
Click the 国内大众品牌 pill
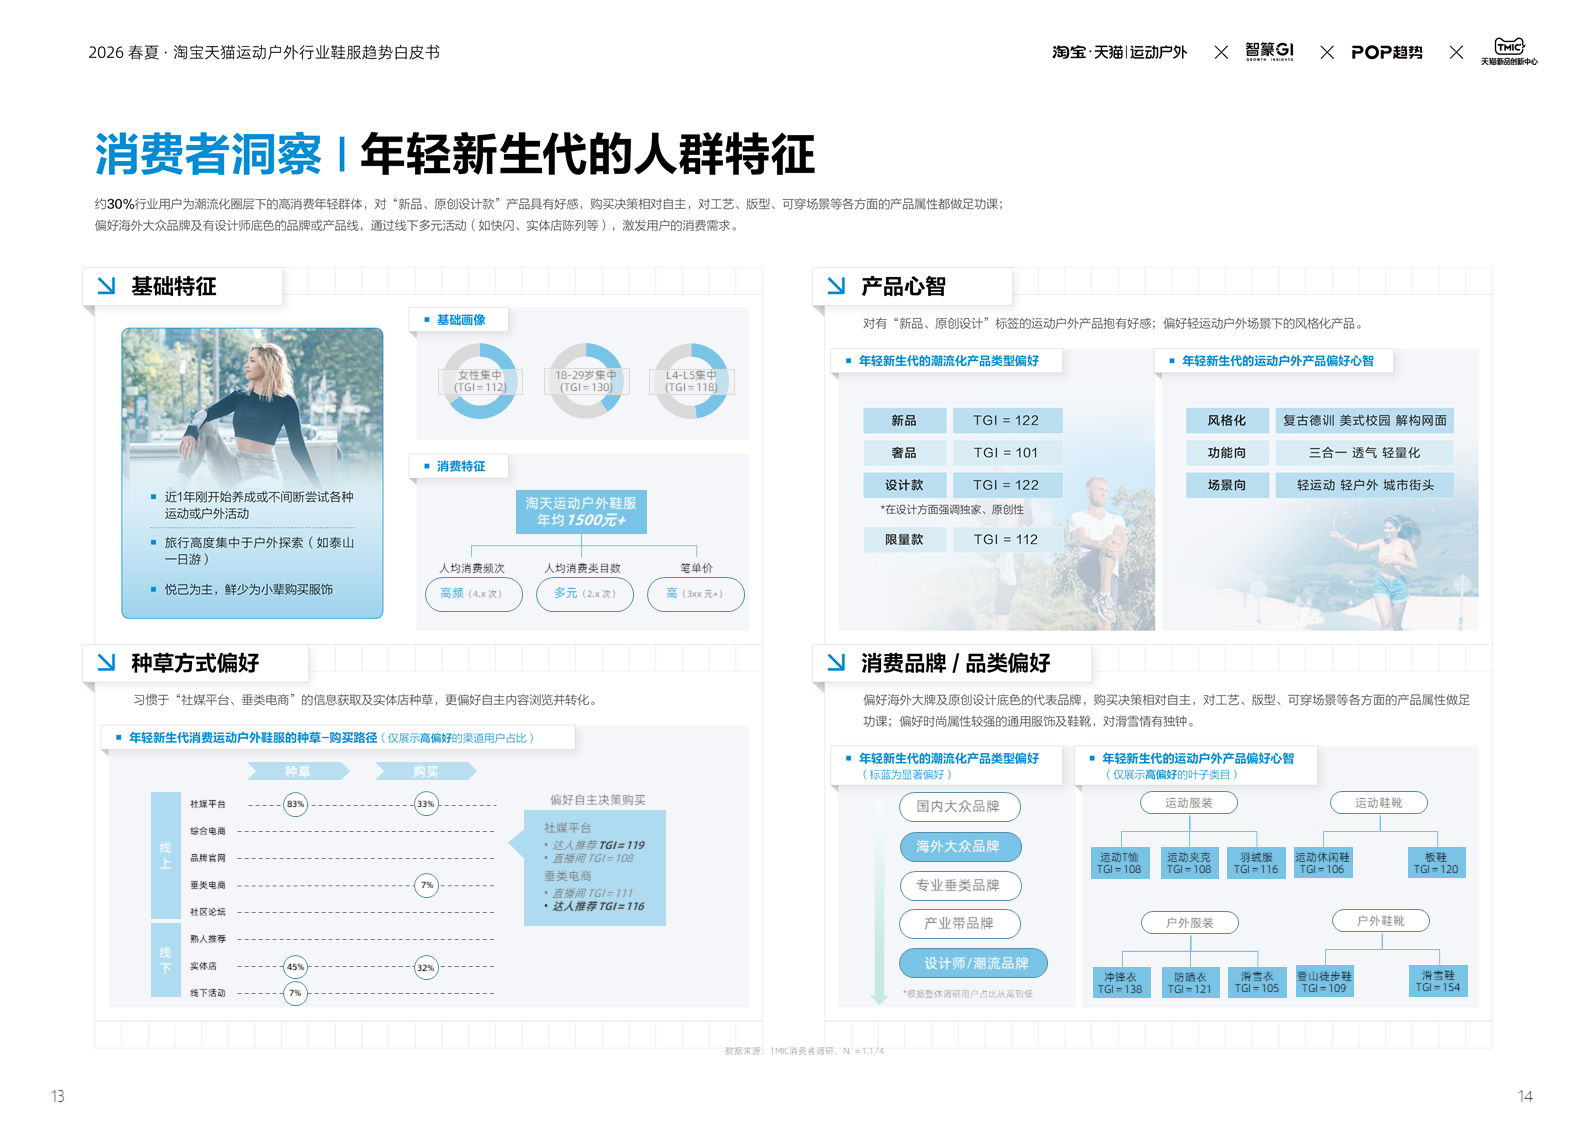(959, 806)
